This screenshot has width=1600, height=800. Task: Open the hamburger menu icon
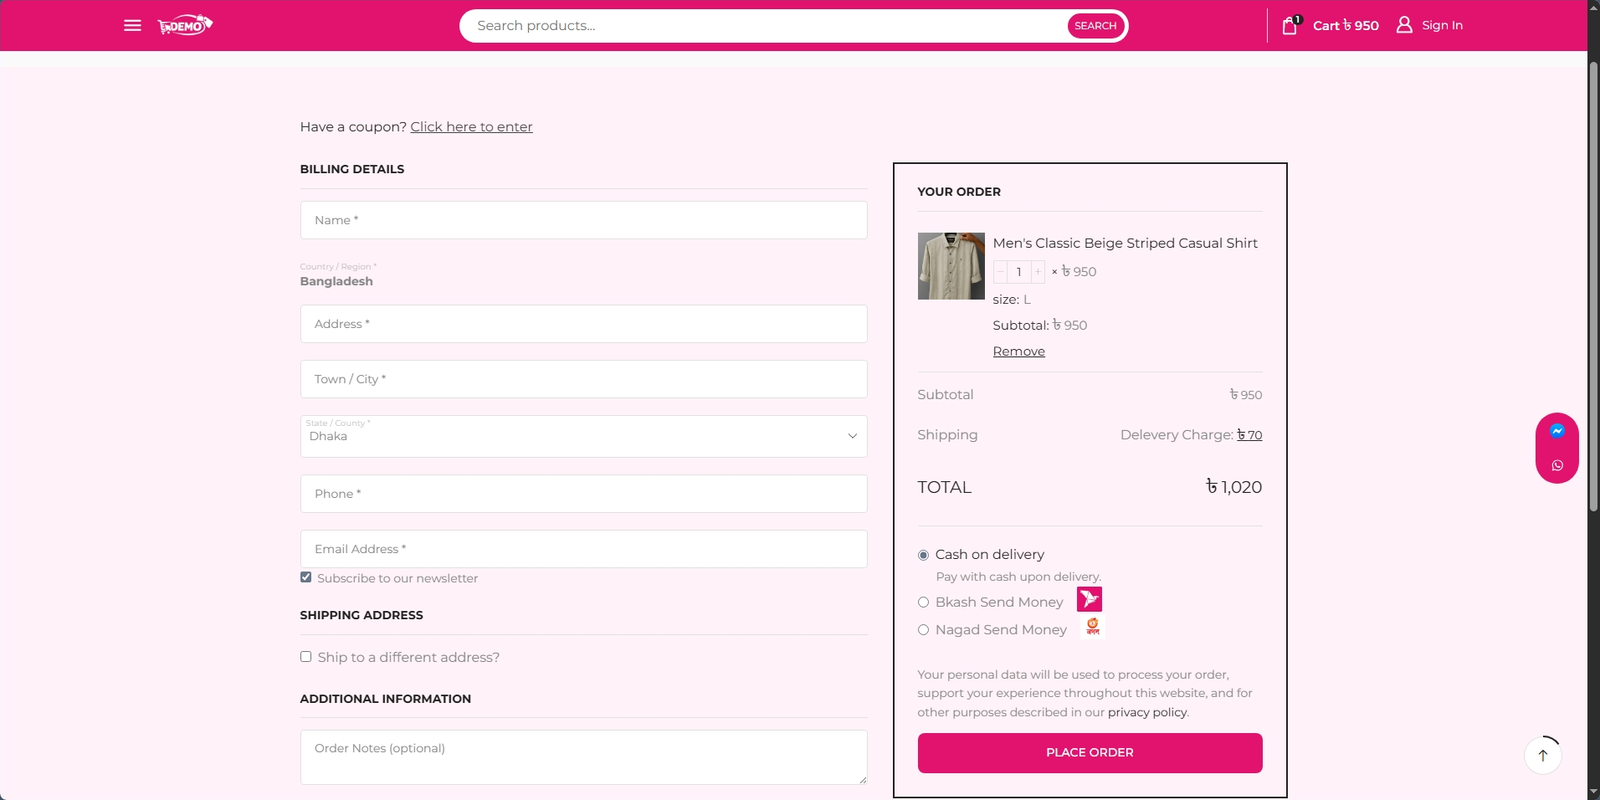[132, 25]
